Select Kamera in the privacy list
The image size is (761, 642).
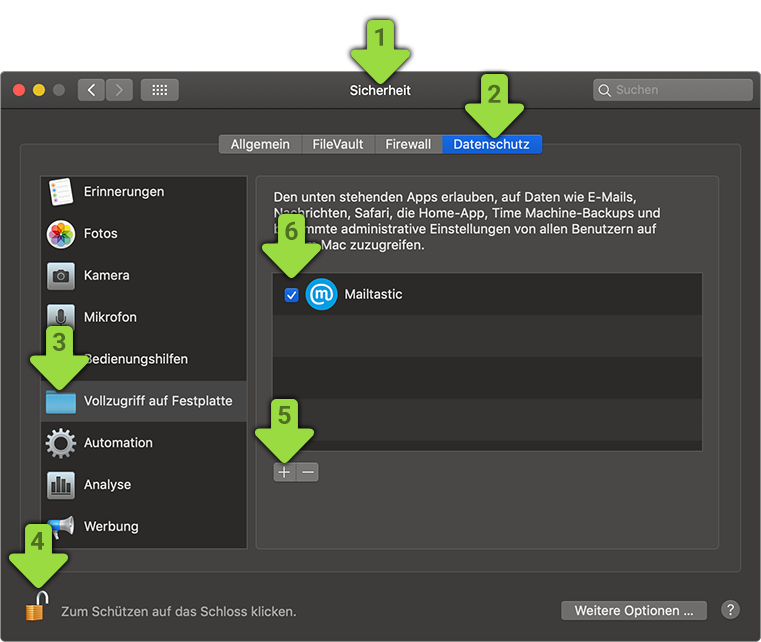pos(144,276)
